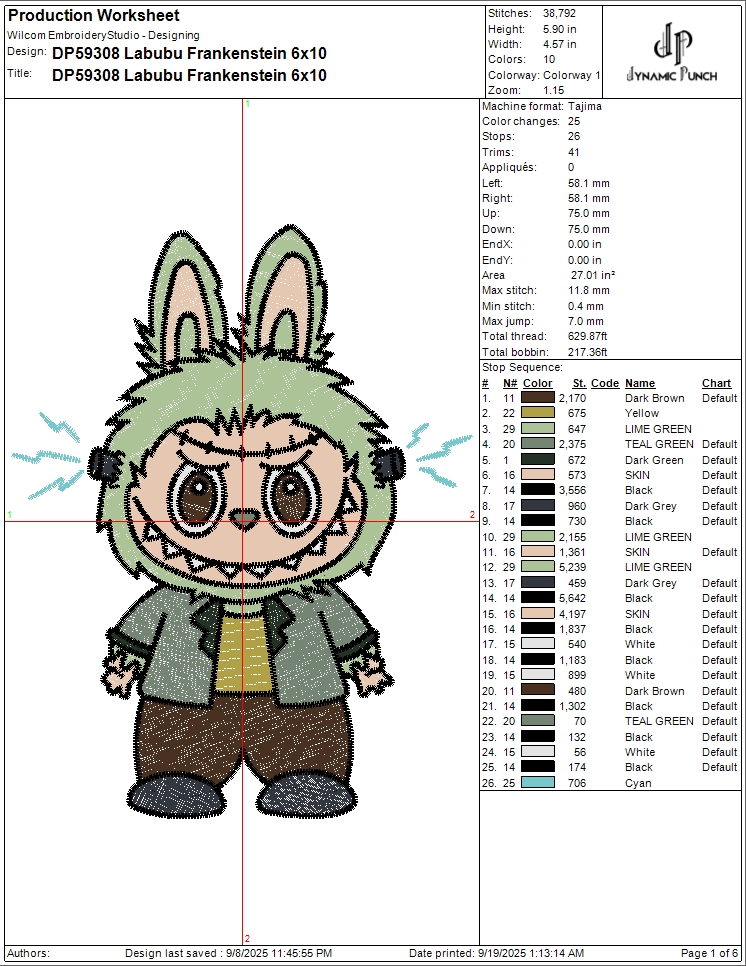The image size is (746, 966).
Task: Click the Dark Grey swatch in row 8
Action: pyautogui.click(x=538, y=506)
